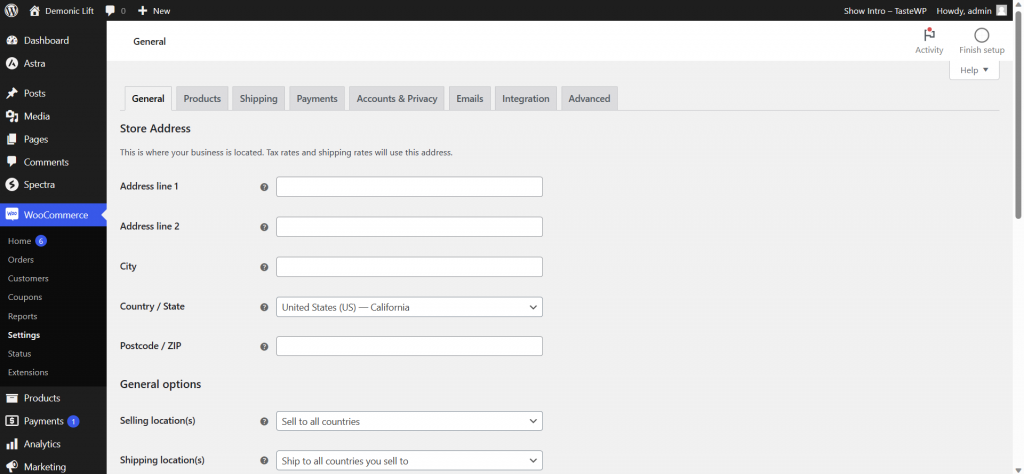Click the Payments dollar icon in sidebar
This screenshot has height=474, width=1024.
coord(12,421)
